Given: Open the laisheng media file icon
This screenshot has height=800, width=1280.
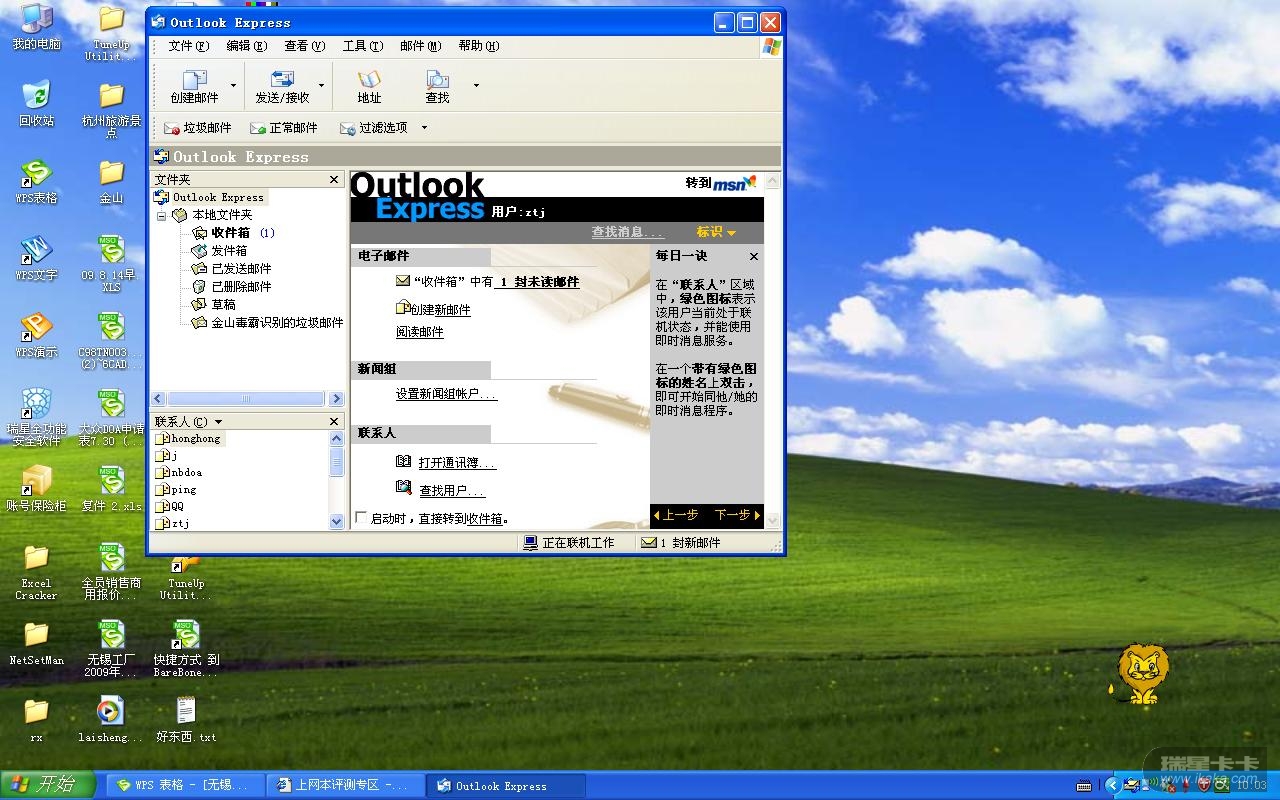Looking at the screenshot, I should click(x=111, y=711).
